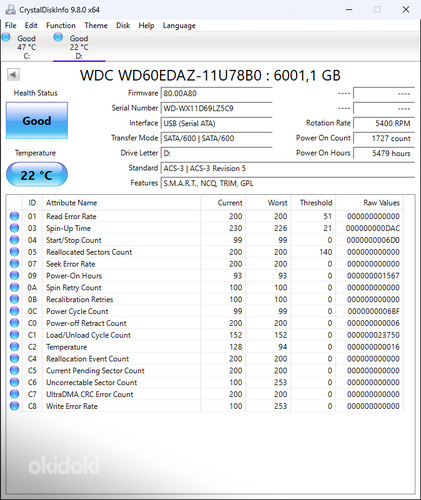This screenshot has height=500, width=421.
Task: Open the File menu
Action: pos(10,26)
